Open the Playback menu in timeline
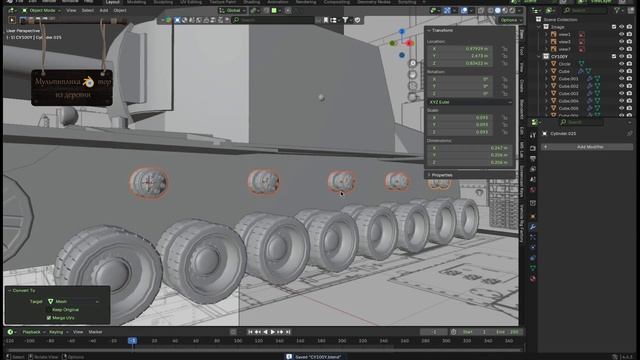The width and height of the screenshot is (640, 360). pyautogui.click(x=33, y=332)
